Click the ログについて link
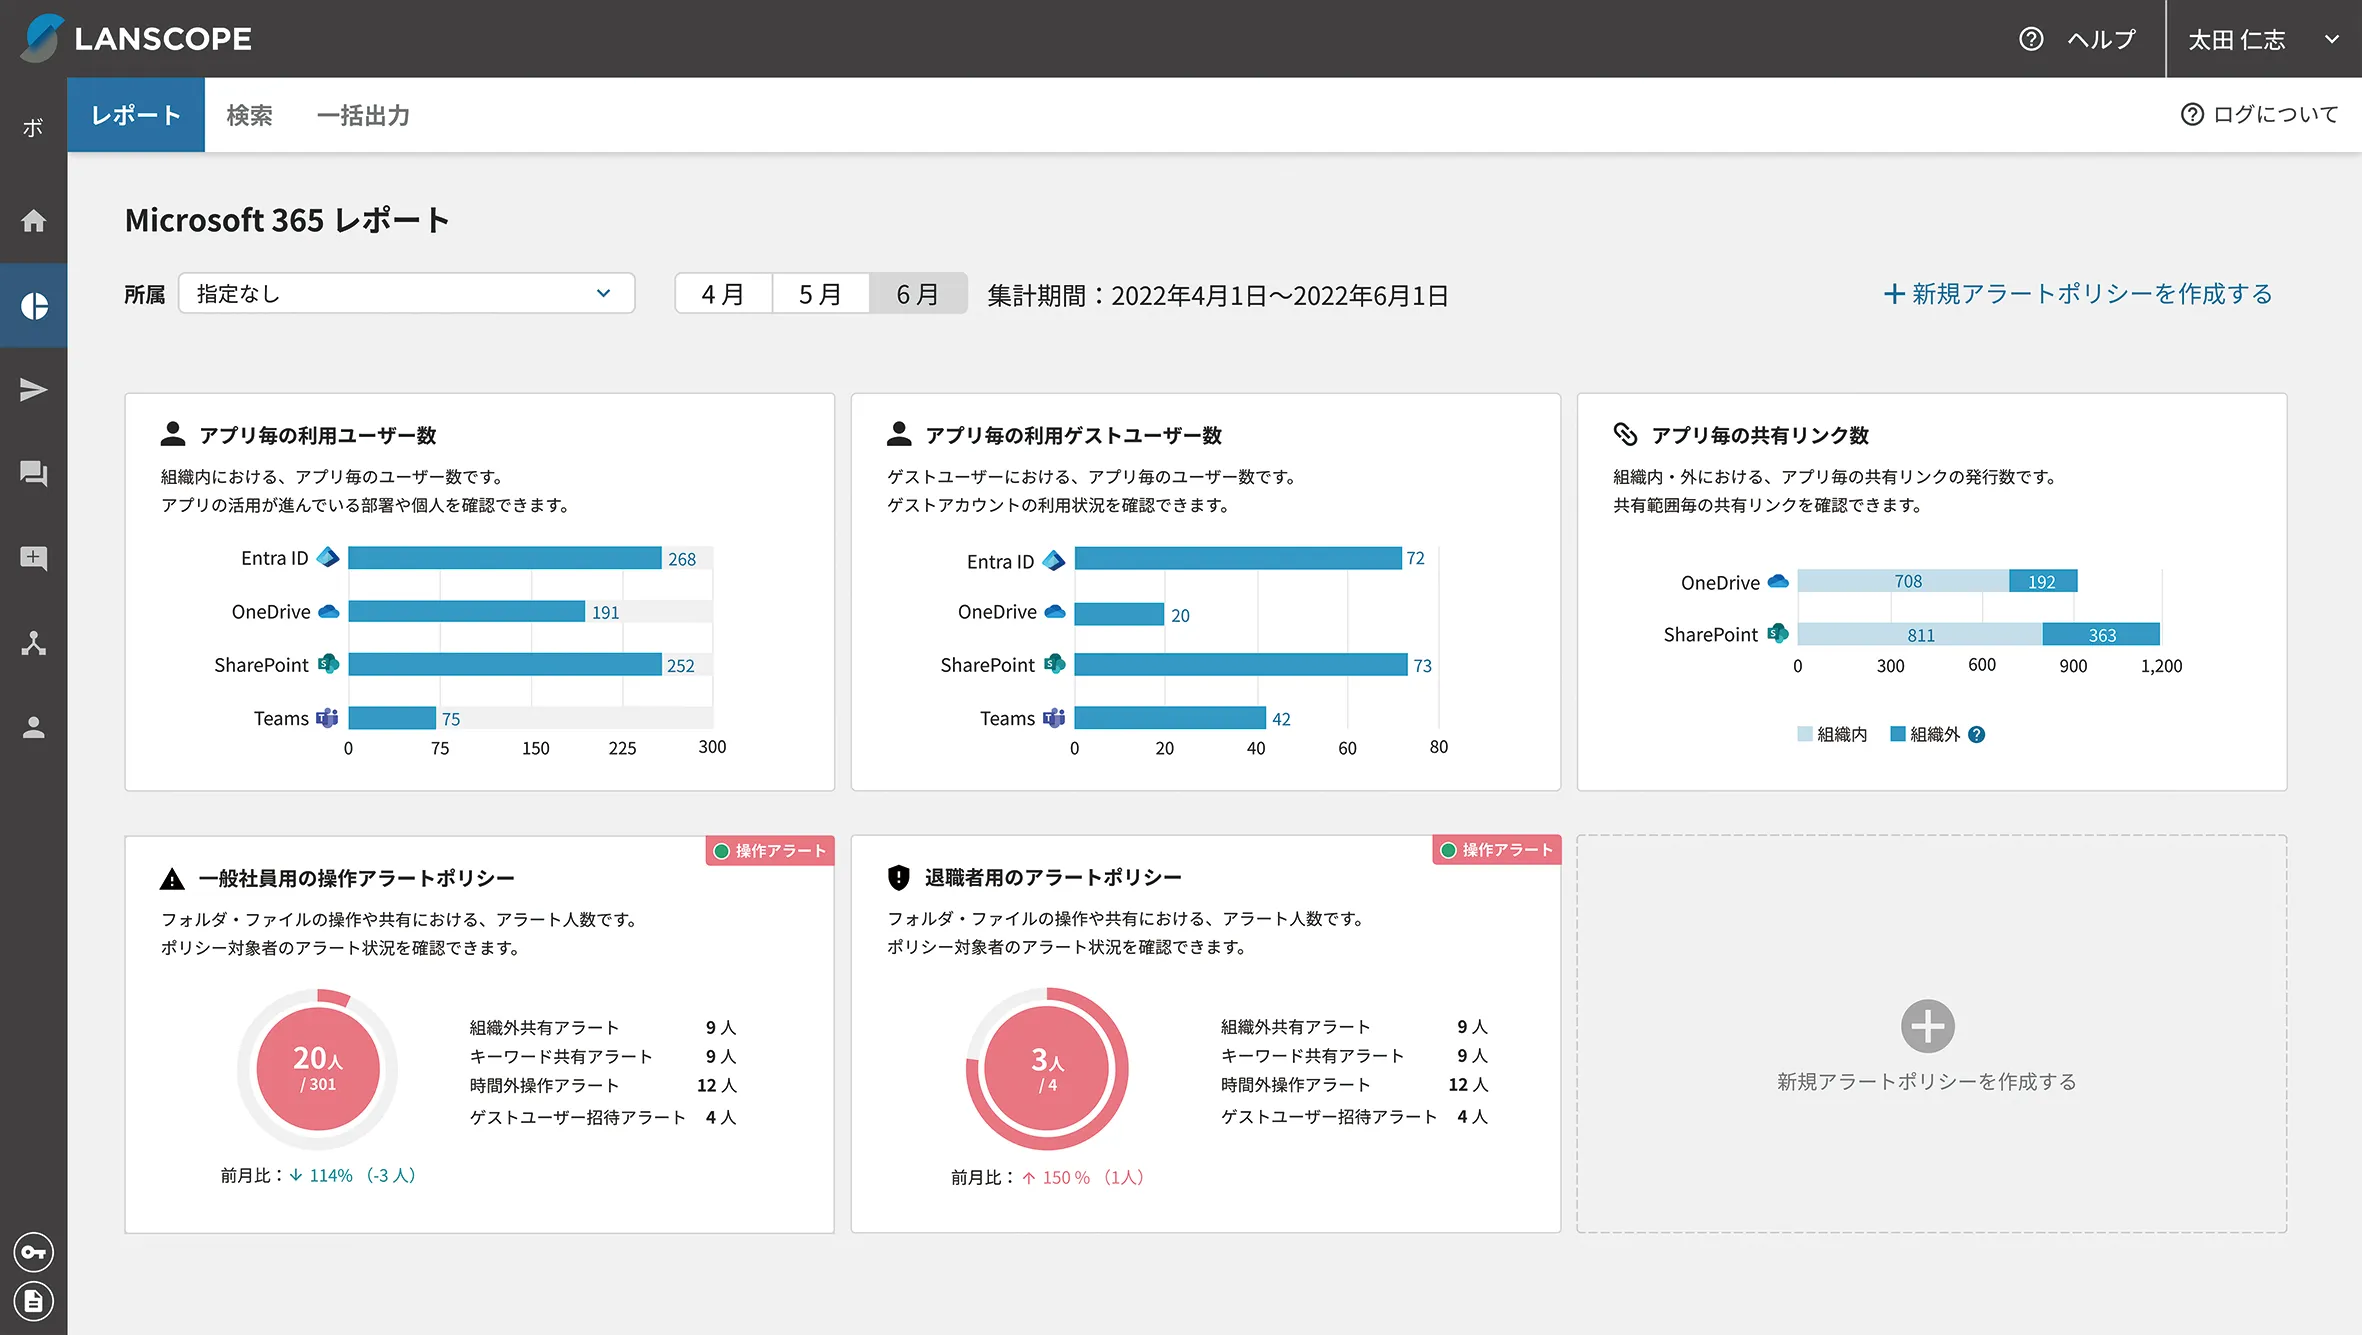 click(x=2275, y=114)
